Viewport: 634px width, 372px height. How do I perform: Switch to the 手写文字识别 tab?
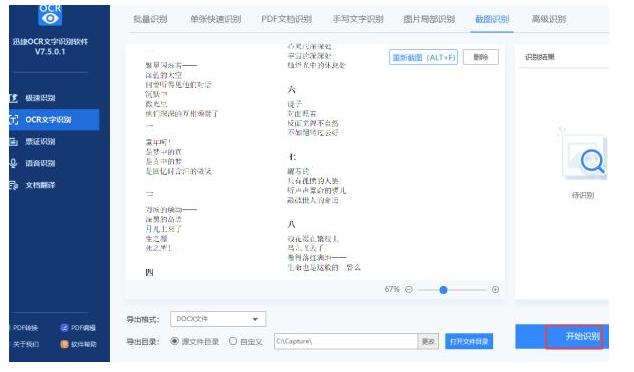tap(358, 19)
